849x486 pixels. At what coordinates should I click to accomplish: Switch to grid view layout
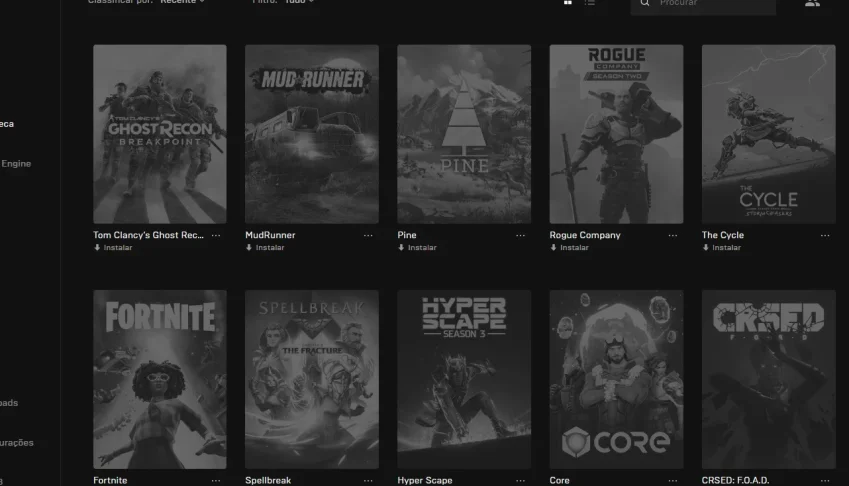pyautogui.click(x=567, y=2)
